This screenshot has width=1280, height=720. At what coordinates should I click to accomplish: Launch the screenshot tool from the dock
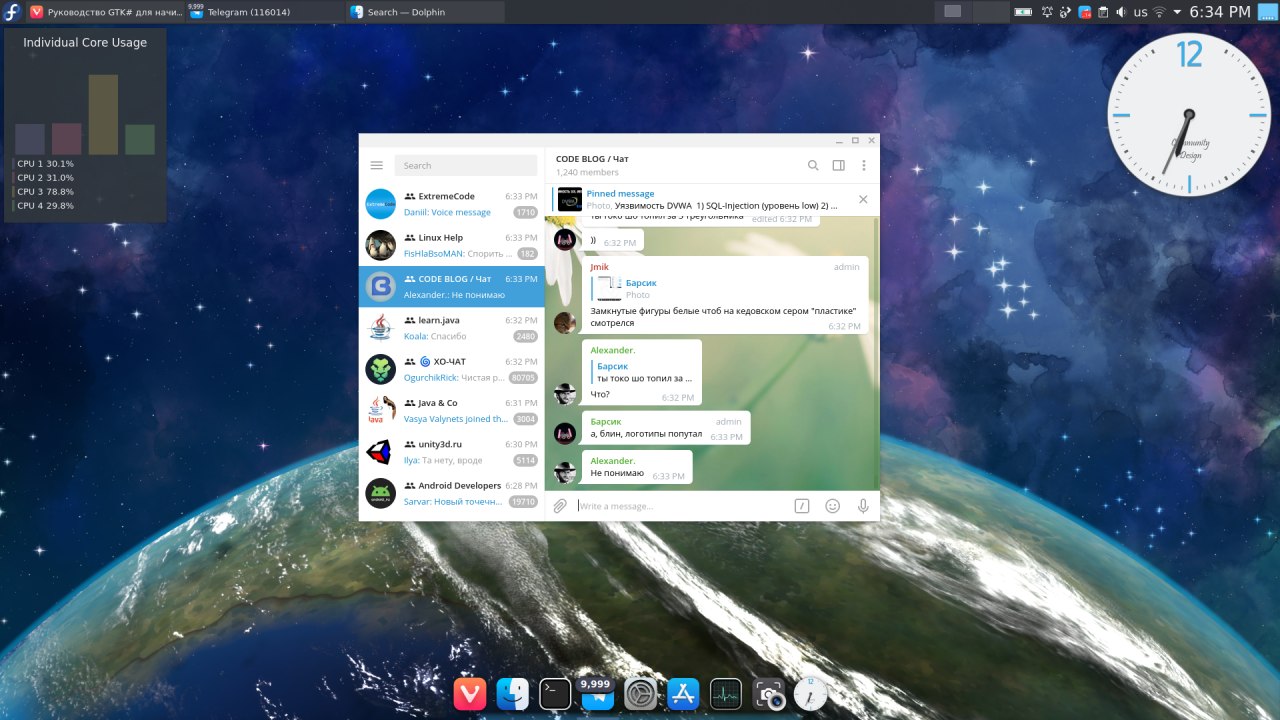tap(768, 694)
